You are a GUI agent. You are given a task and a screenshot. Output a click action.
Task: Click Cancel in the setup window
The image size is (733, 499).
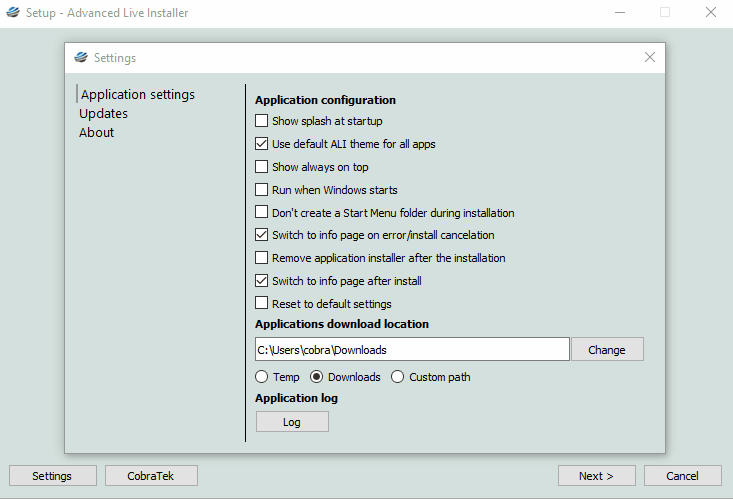pyautogui.click(x=683, y=476)
